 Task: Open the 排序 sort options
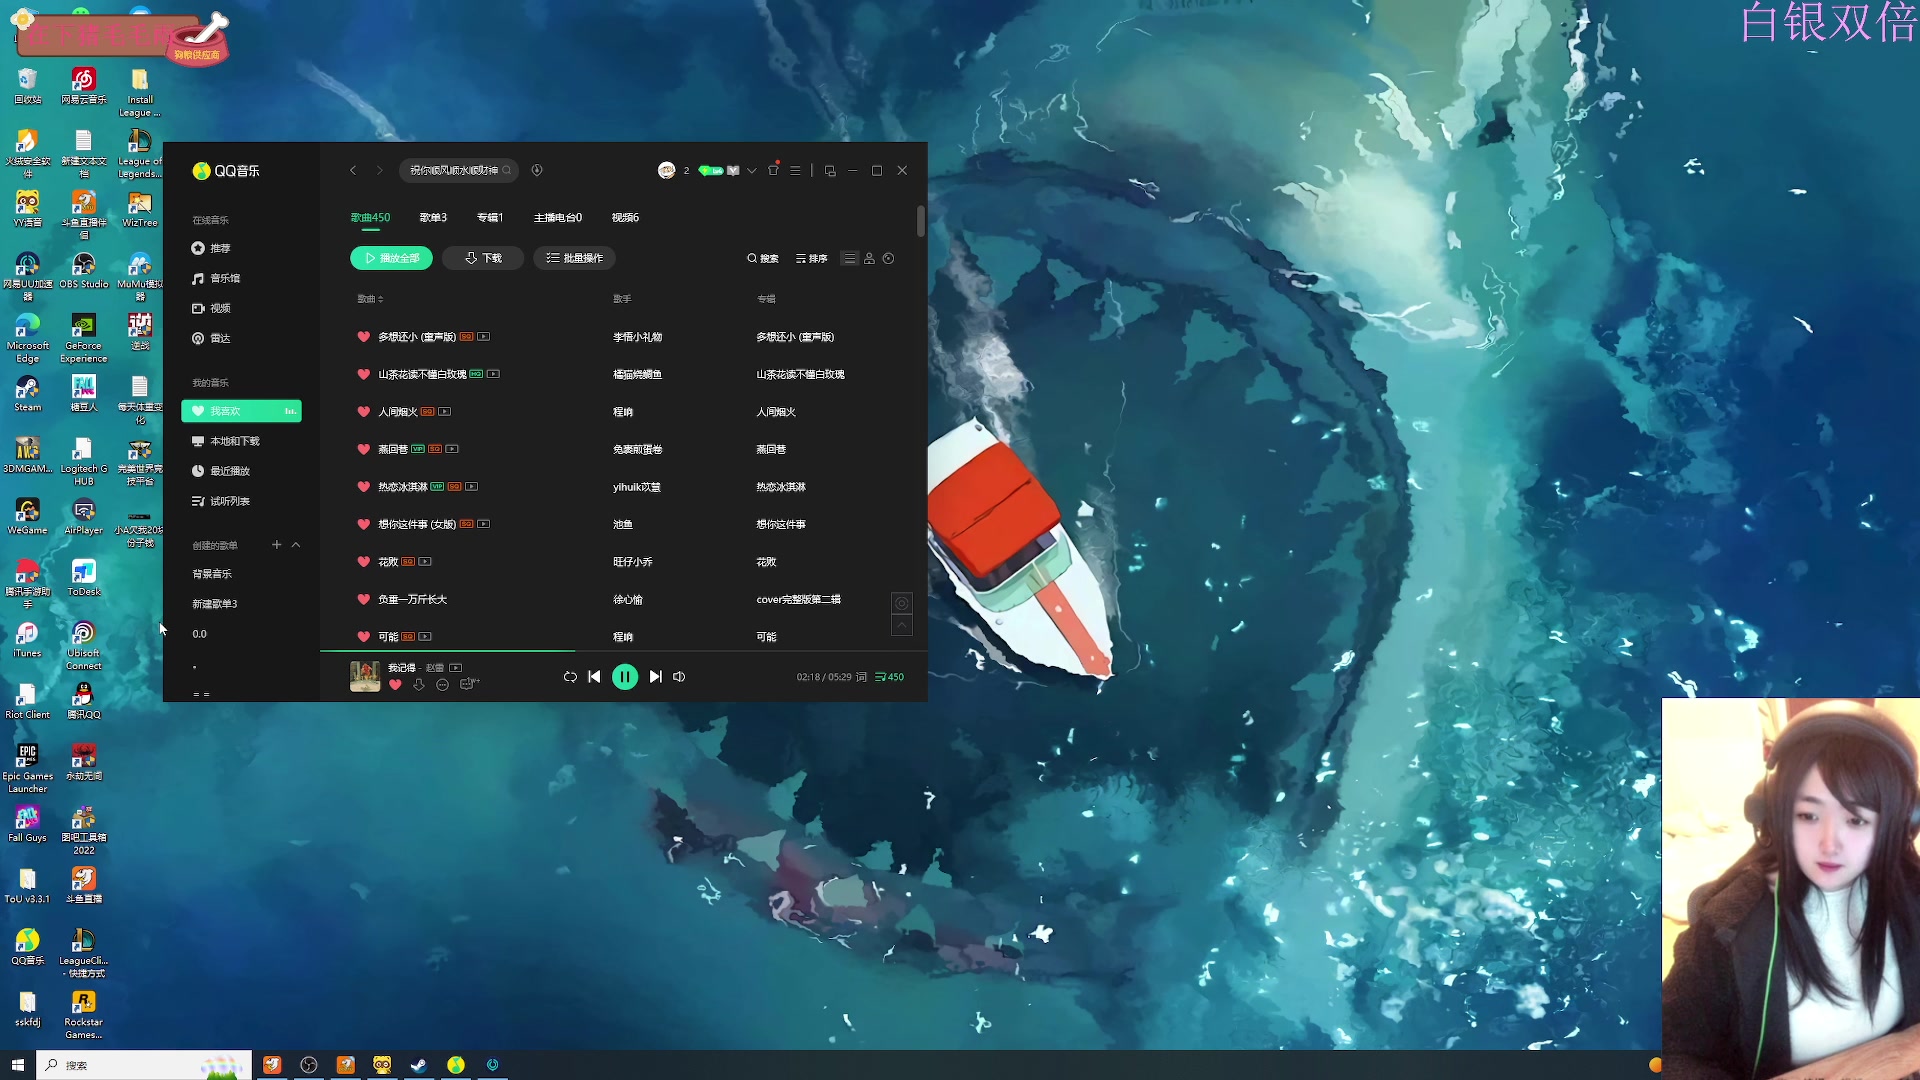point(811,258)
